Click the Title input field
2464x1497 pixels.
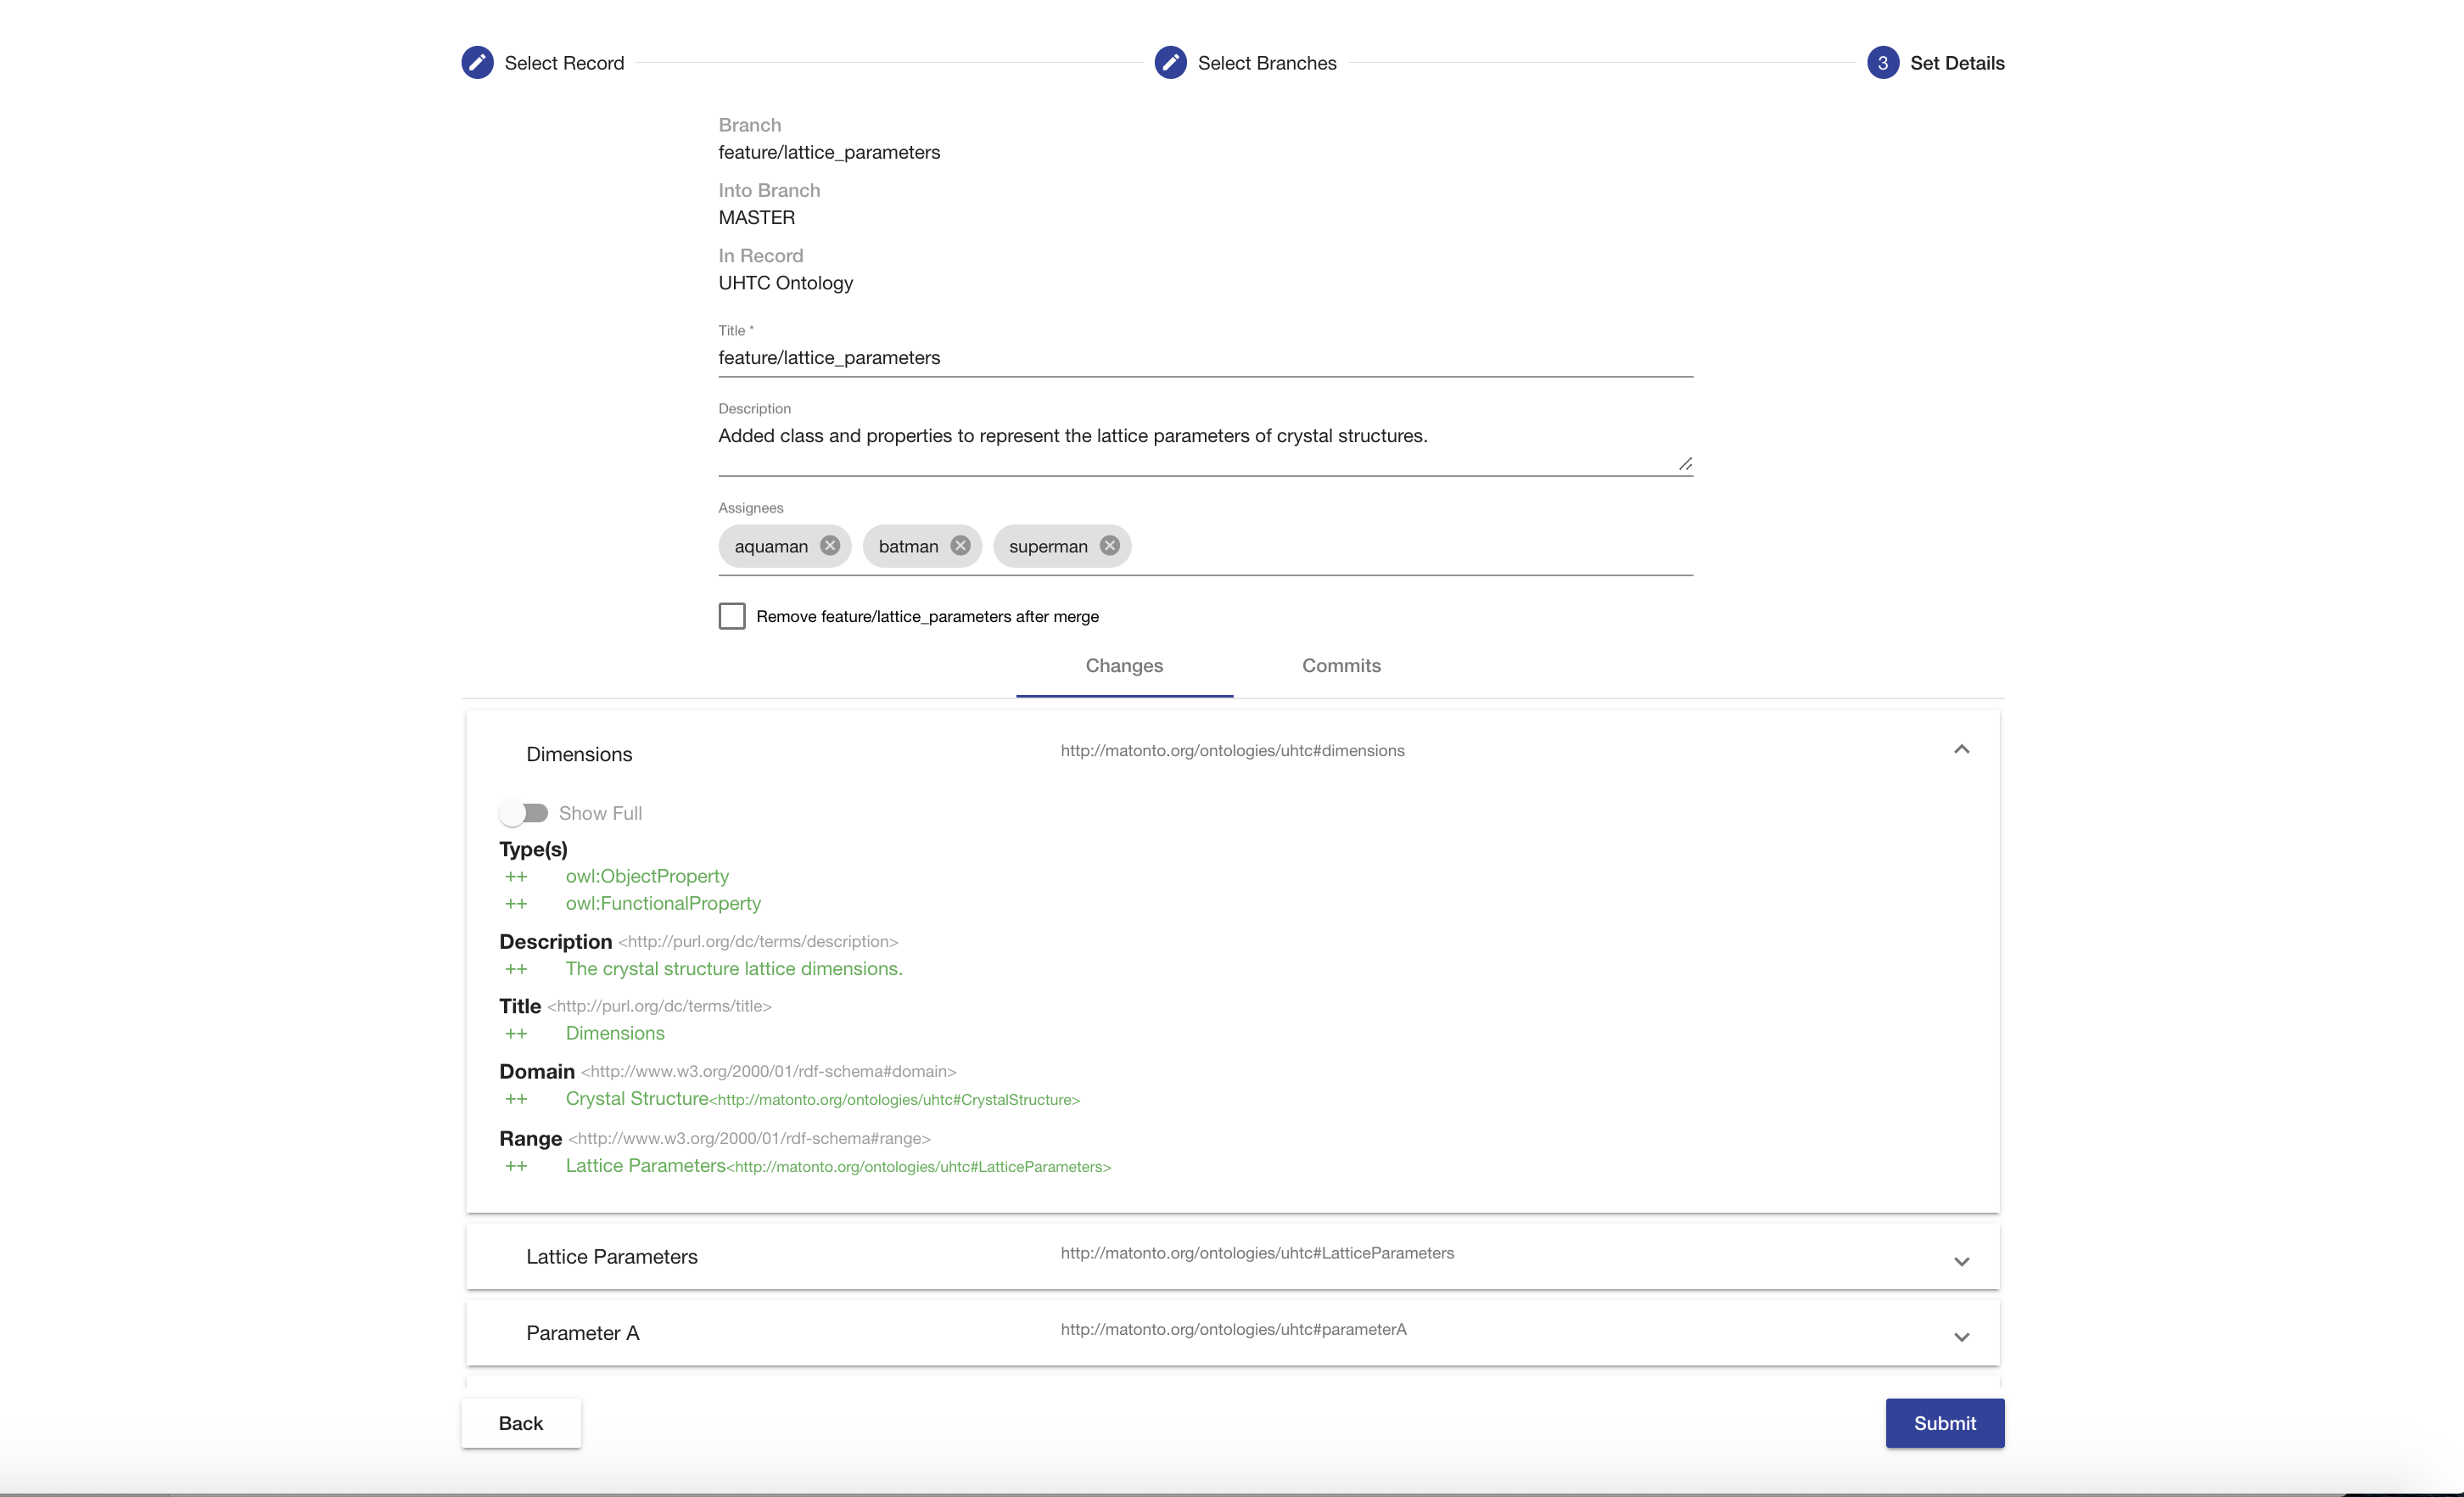point(1204,358)
